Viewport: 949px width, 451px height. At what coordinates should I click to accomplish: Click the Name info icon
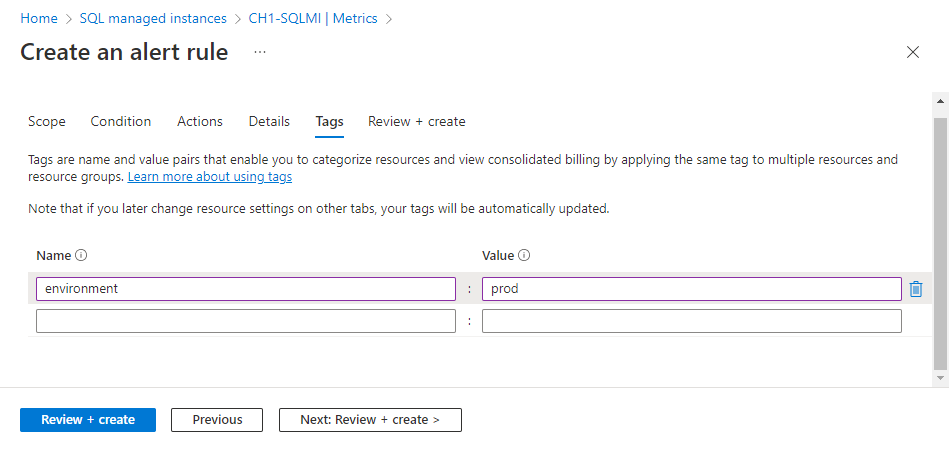pyautogui.click(x=81, y=256)
